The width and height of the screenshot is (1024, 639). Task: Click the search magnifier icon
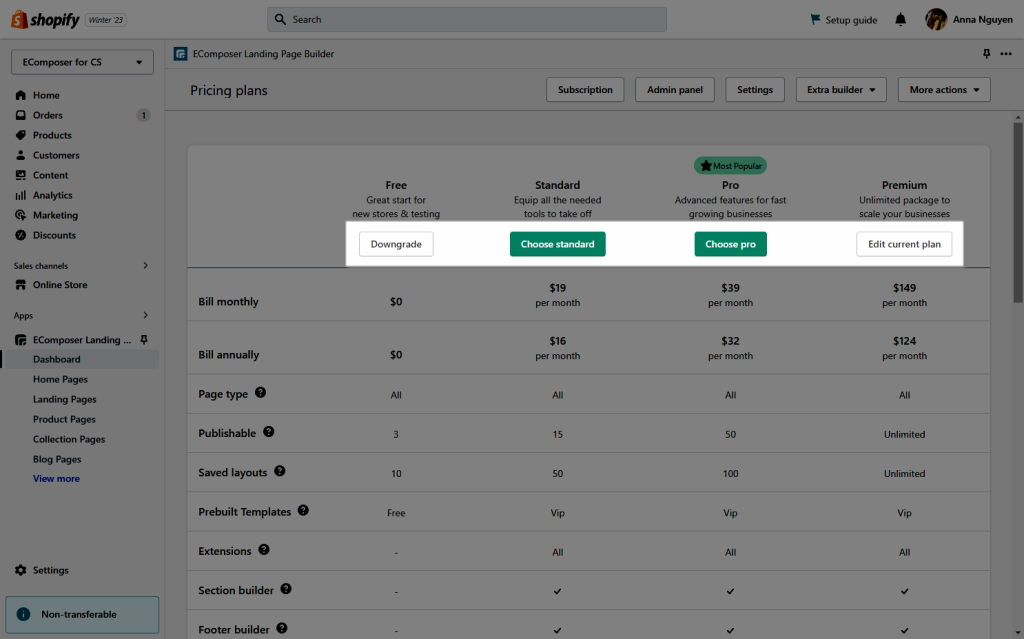pos(280,20)
